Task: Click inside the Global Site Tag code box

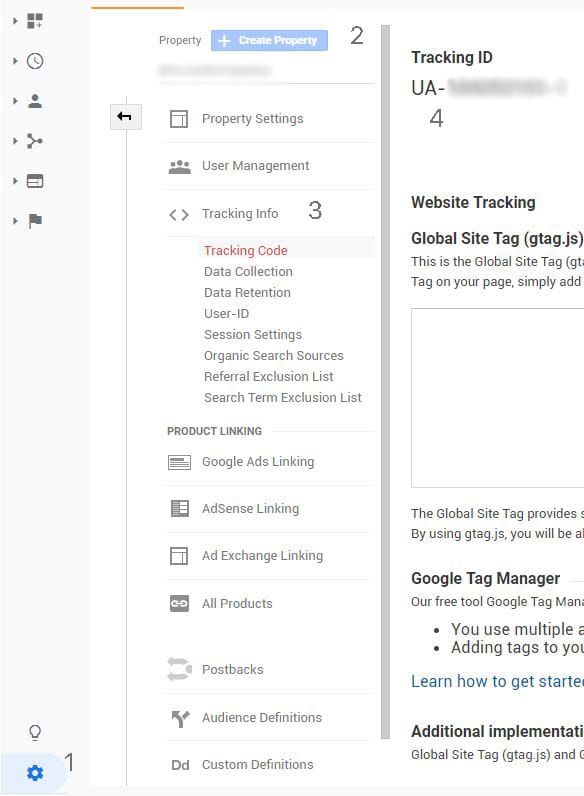Action: point(498,397)
